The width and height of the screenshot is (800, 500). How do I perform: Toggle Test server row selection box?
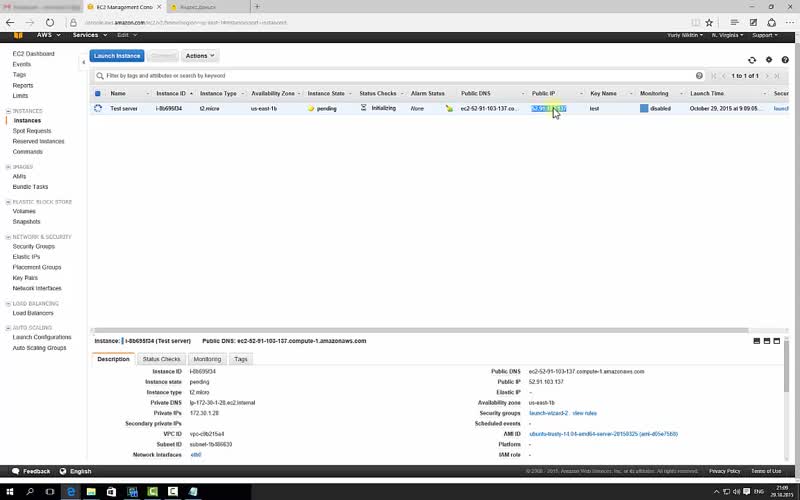98,108
